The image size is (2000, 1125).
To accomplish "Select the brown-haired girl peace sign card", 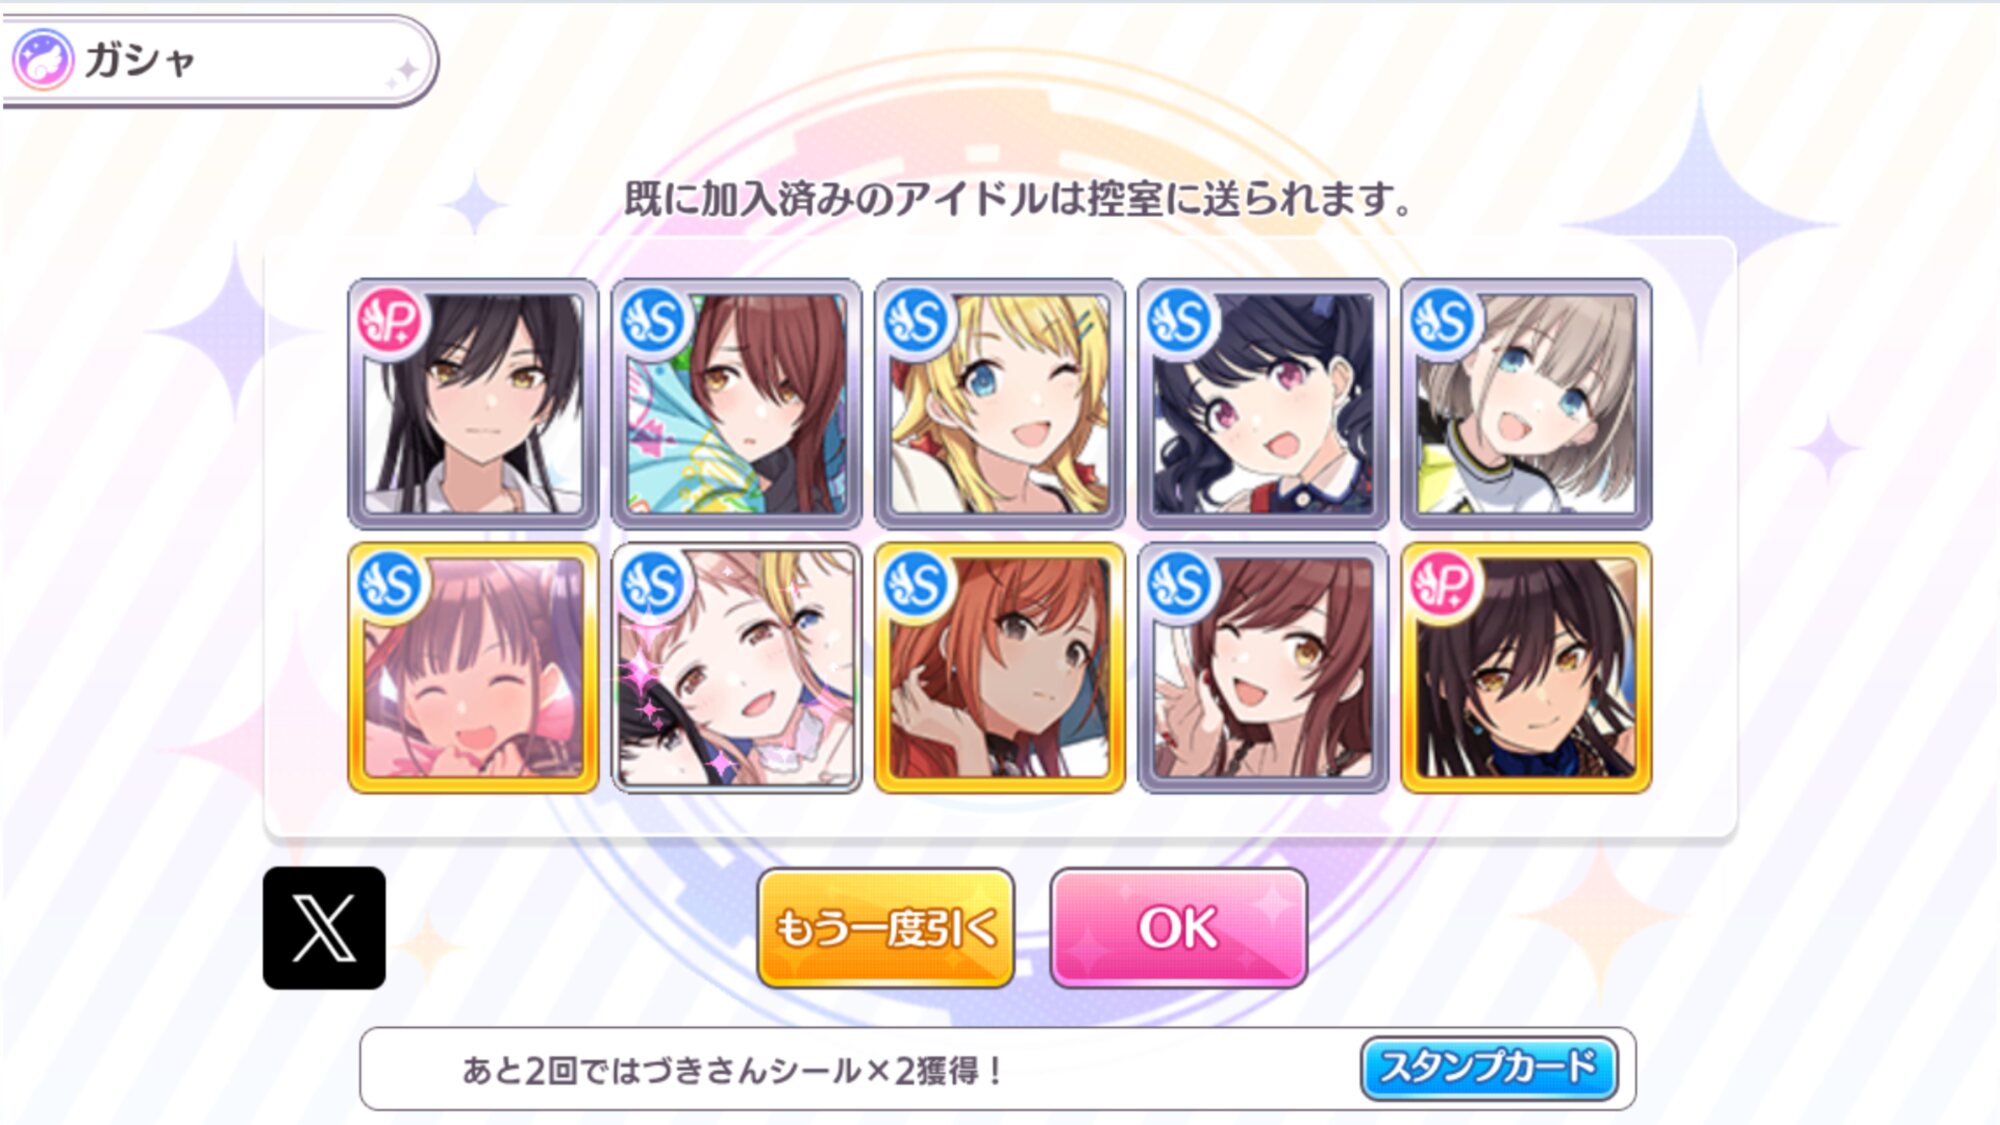I will click(x=1263, y=668).
